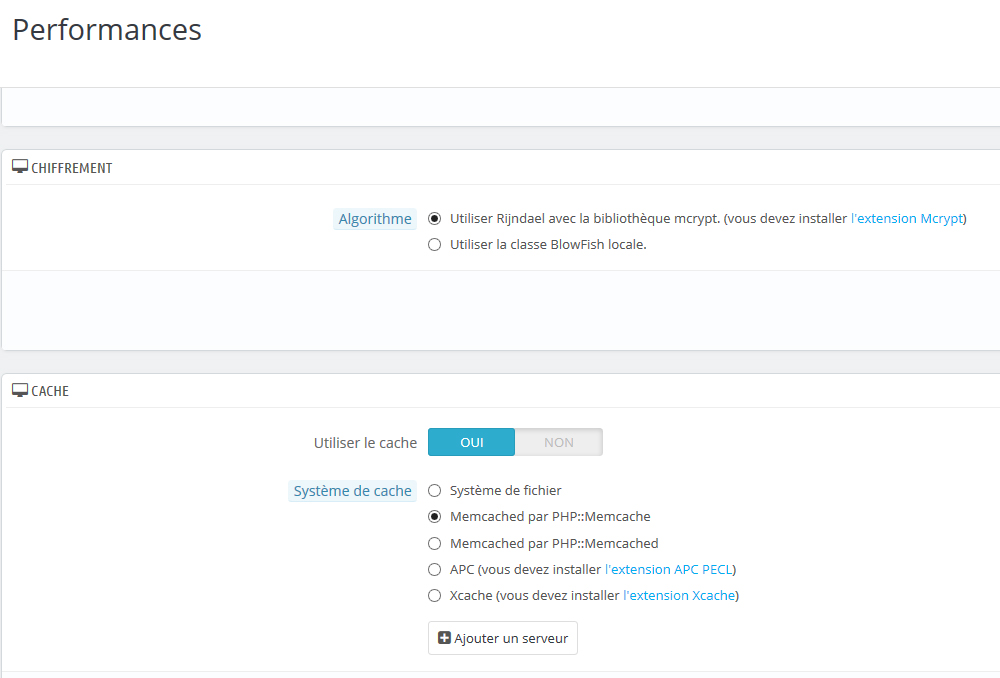Viewport: 1000px width, 678px height.
Task: Select the APC cache system radio
Action: [x=434, y=570]
